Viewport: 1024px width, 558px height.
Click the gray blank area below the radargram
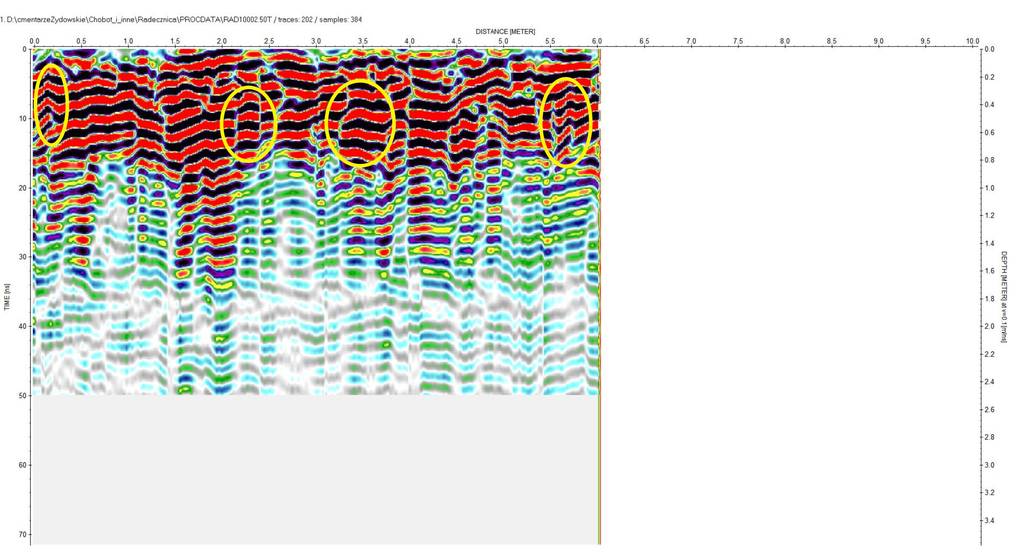coord(315,468)
